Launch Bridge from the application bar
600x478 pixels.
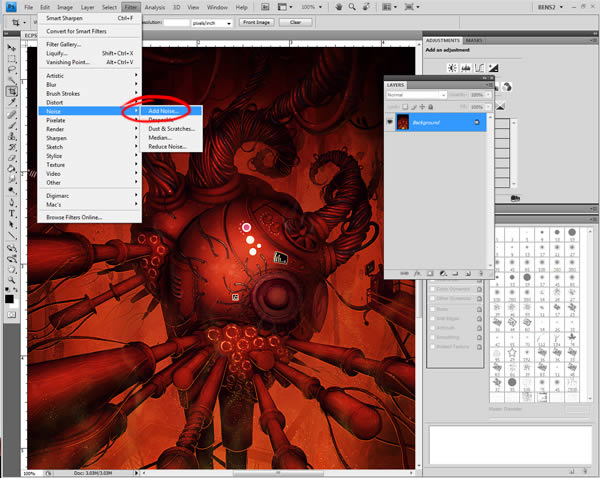click(x=265, y=7)
